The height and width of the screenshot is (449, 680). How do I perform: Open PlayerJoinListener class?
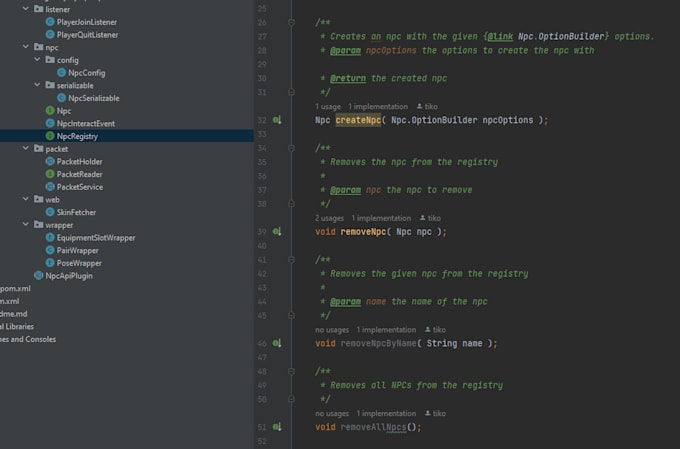pos(87,22)
